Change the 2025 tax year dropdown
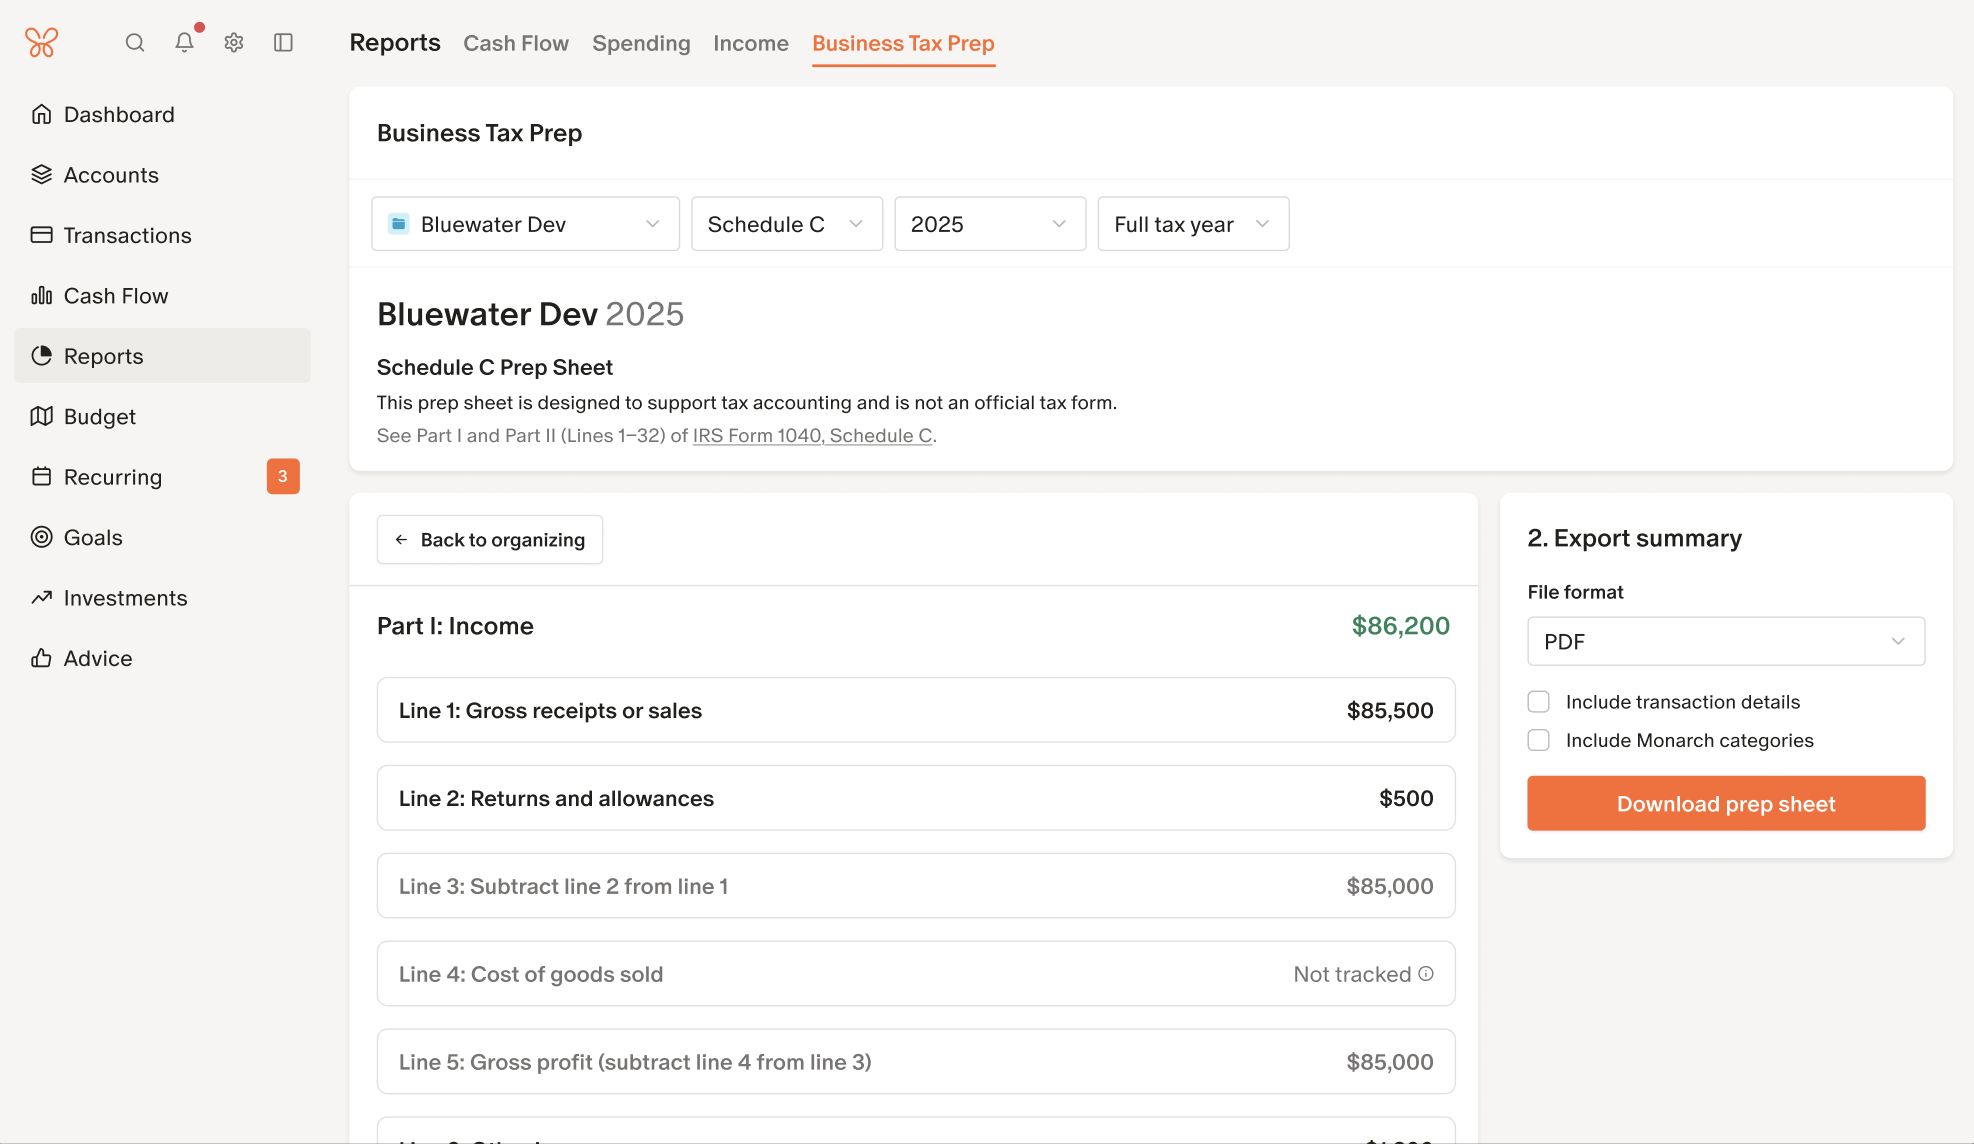This screenshot has height=1144, width=1974. [989, 224]
